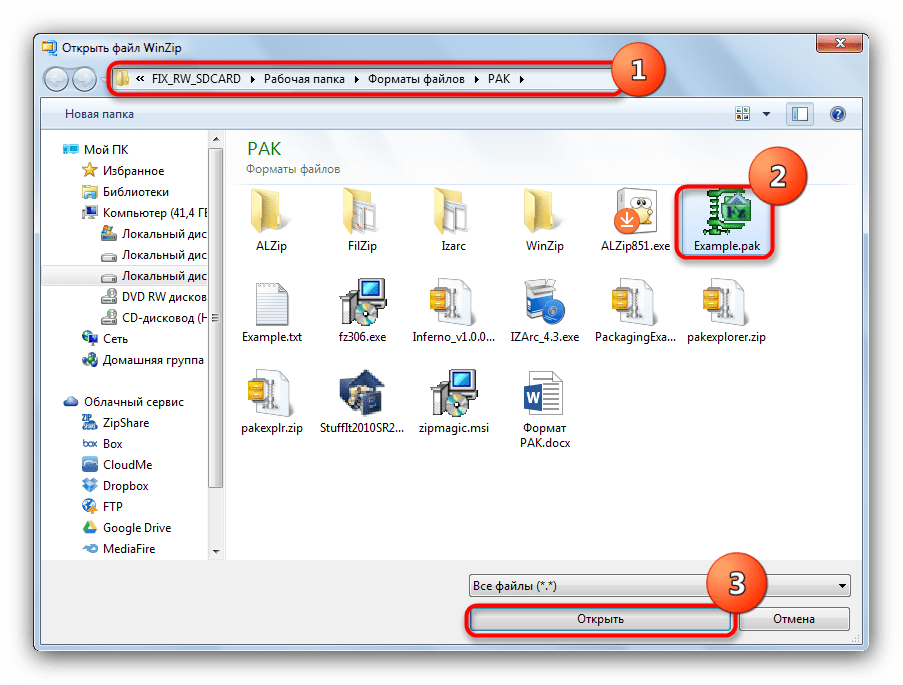This screenshot has height=685, width=903.
Task: Select the Example.txt text file
Action: coord(272,312)
